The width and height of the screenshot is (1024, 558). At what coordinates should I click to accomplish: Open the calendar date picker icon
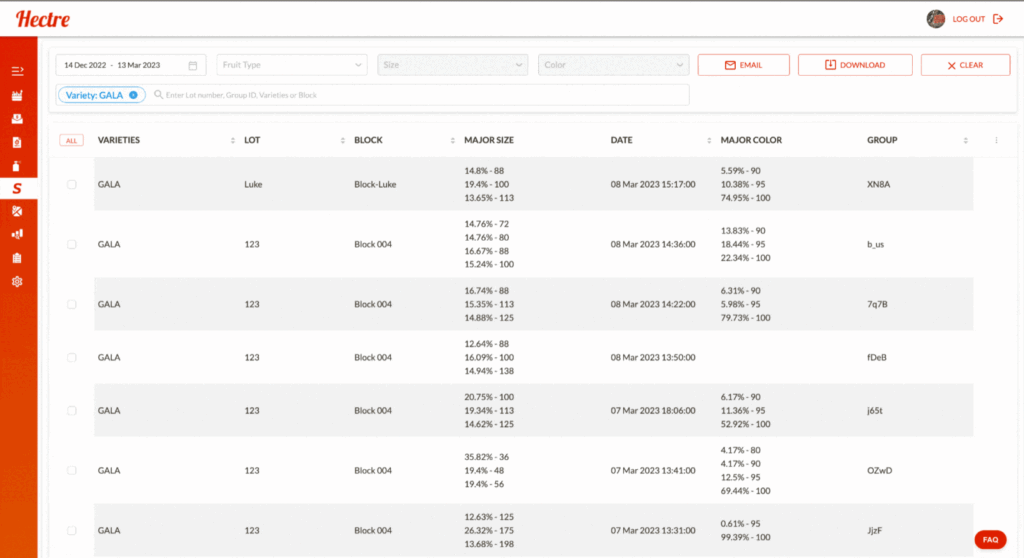point(193,65)
